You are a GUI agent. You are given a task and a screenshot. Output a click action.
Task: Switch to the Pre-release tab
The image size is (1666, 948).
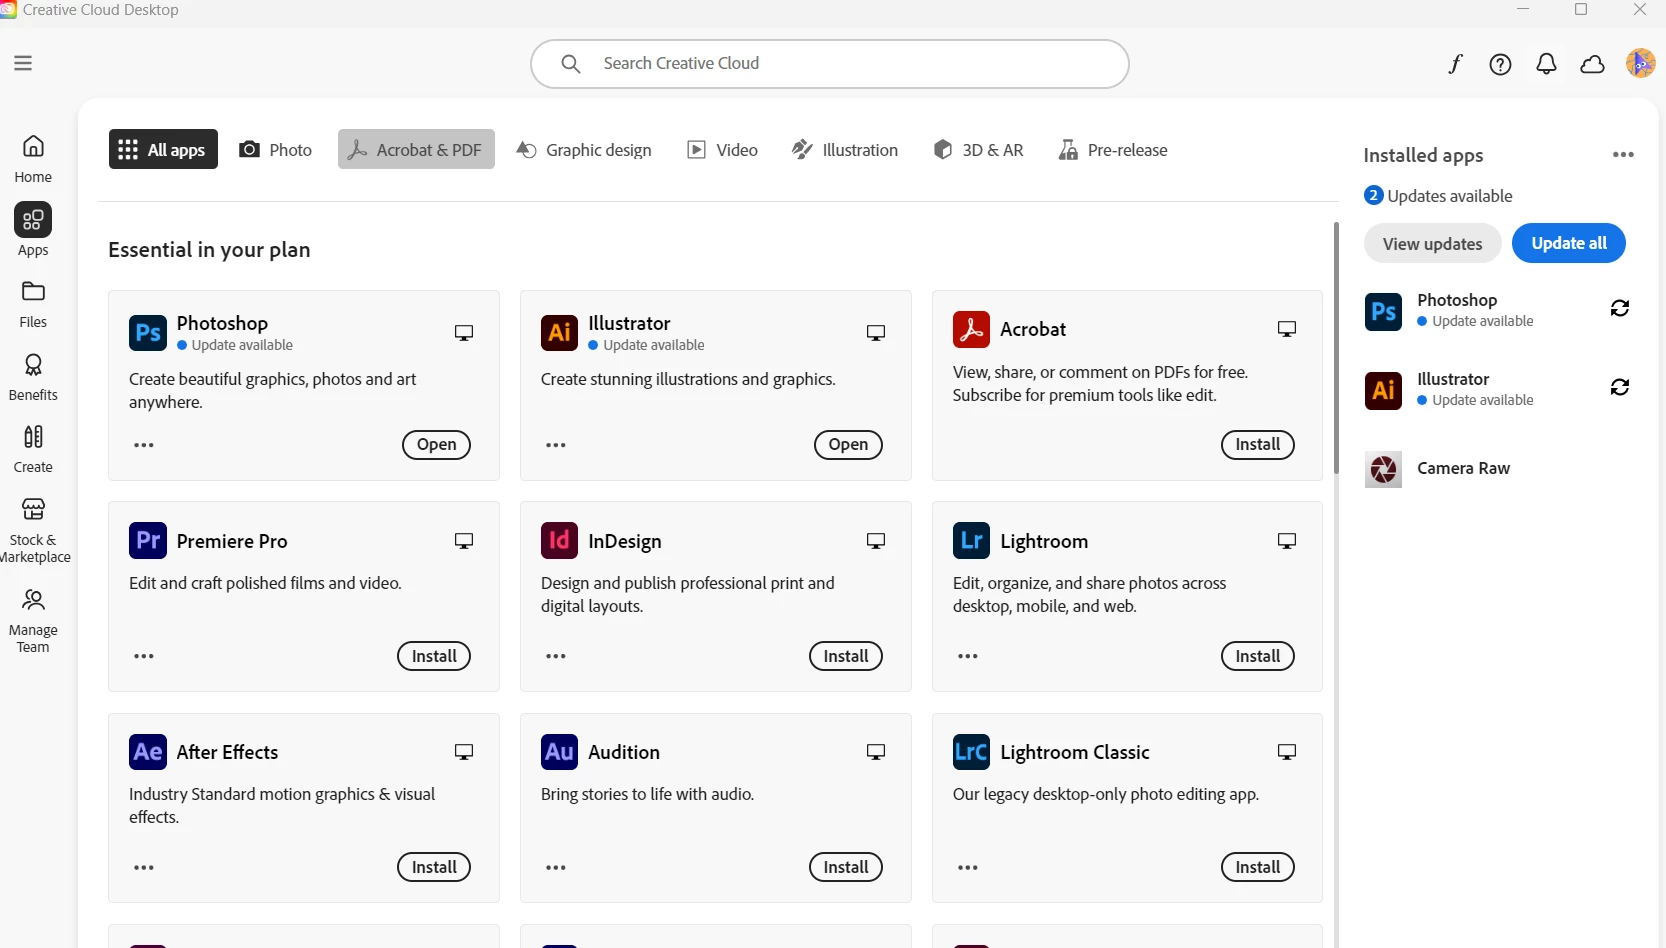coord(1113,150)
